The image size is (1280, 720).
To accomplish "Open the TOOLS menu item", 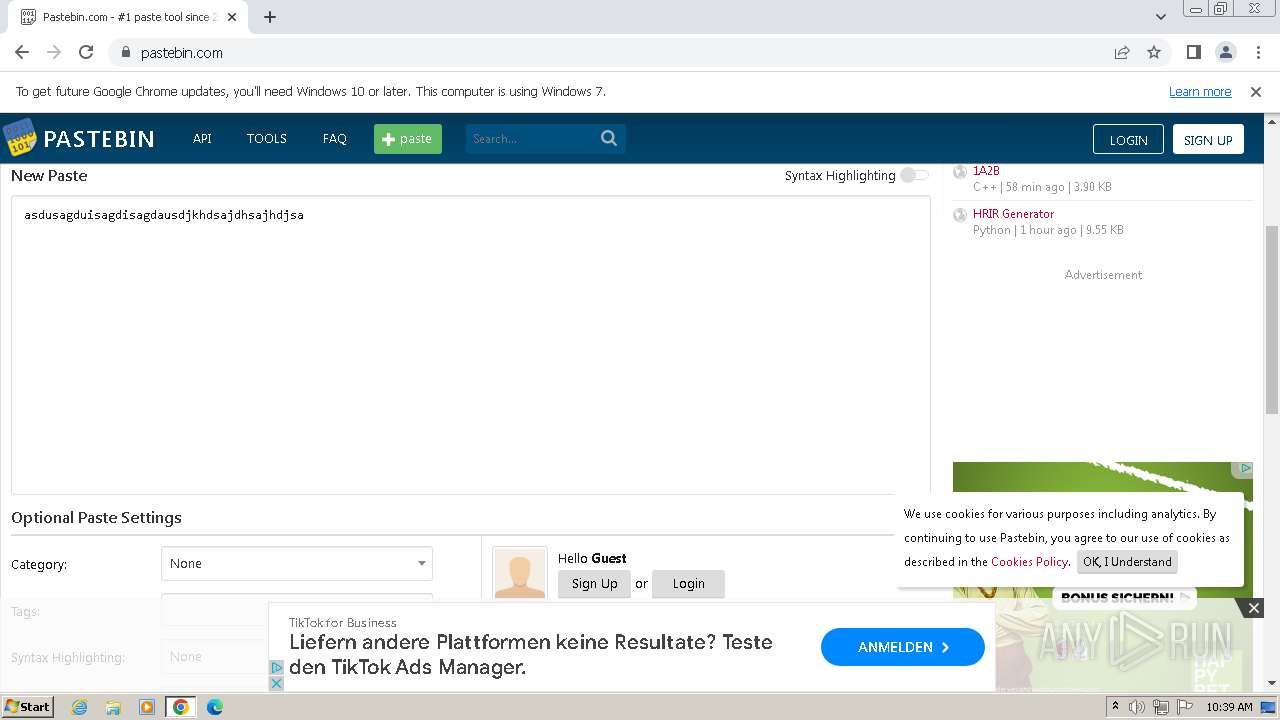I will [267, 139].
